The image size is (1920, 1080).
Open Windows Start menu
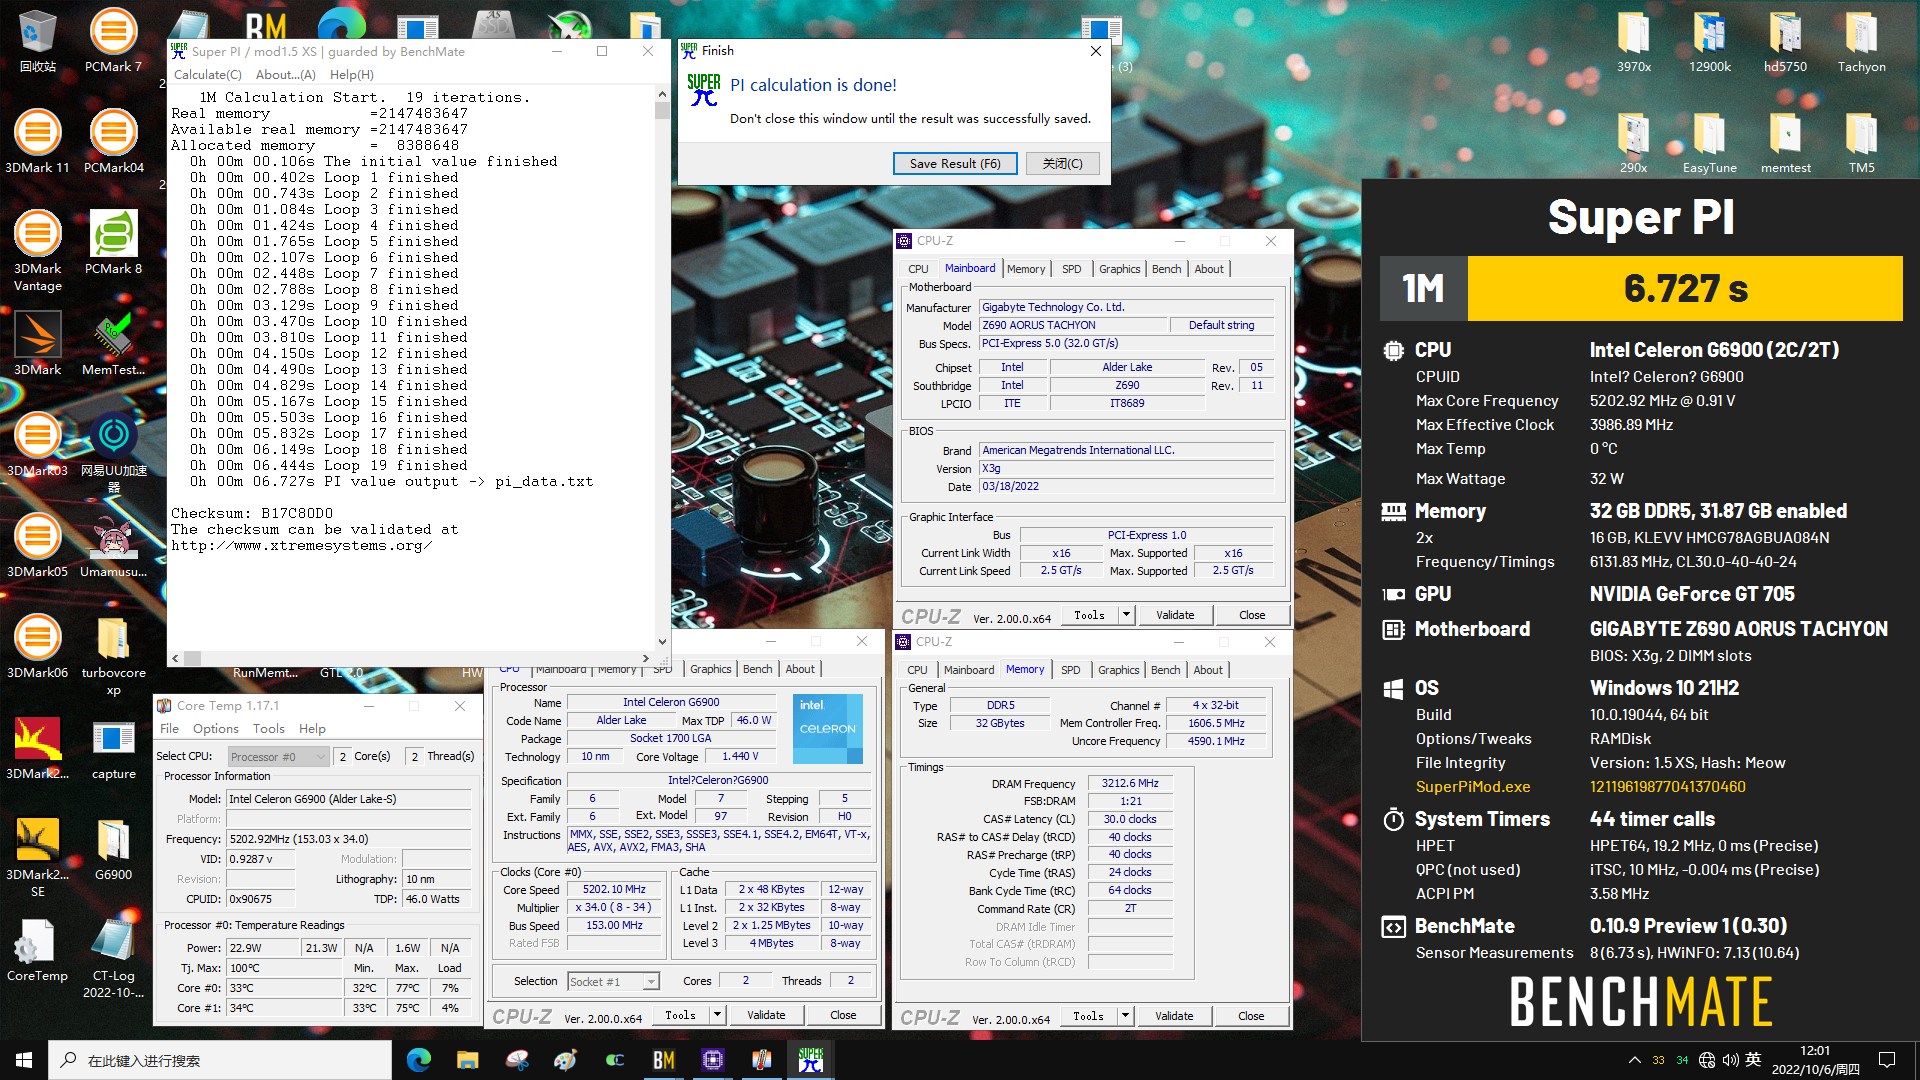pos(24,1060)
